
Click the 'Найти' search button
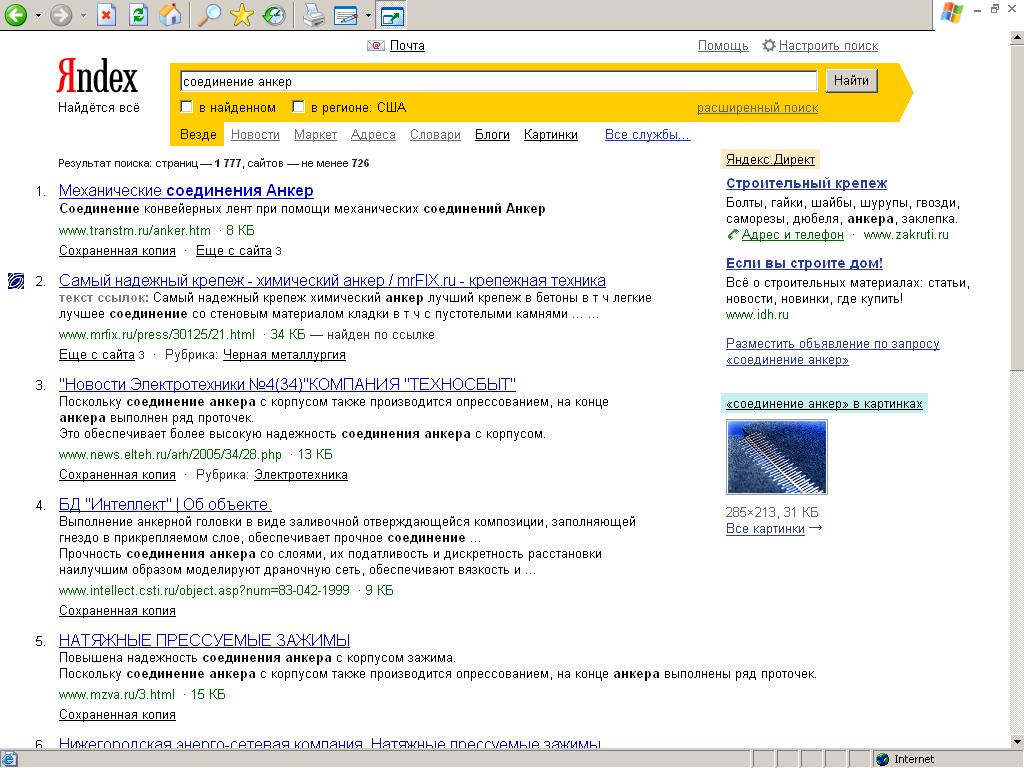pyautogui.click(x=851, y=81)
